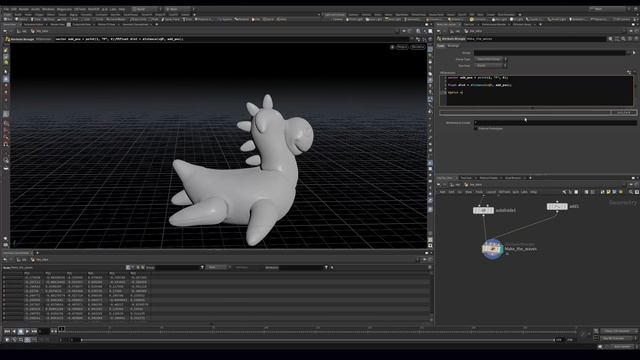640x360 pixels.
Task: Open the desktop Build selector dropdown
Action: click(146, 9)
